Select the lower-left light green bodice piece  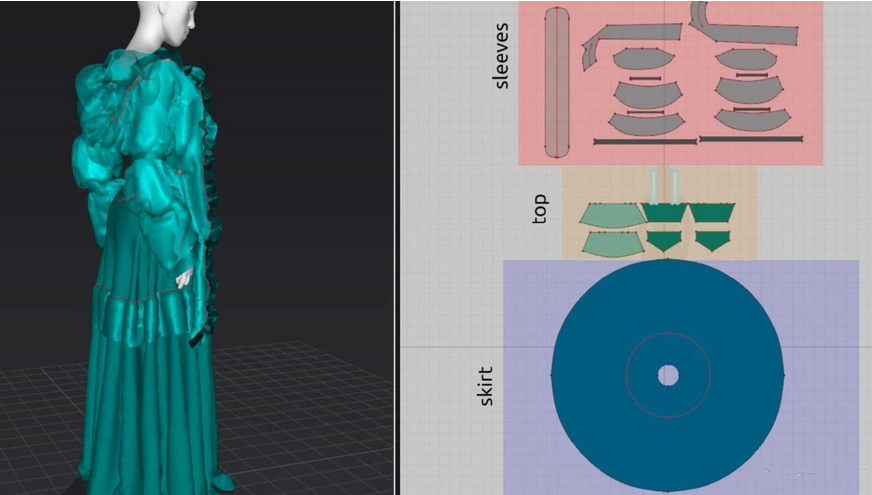pos(610,242)
